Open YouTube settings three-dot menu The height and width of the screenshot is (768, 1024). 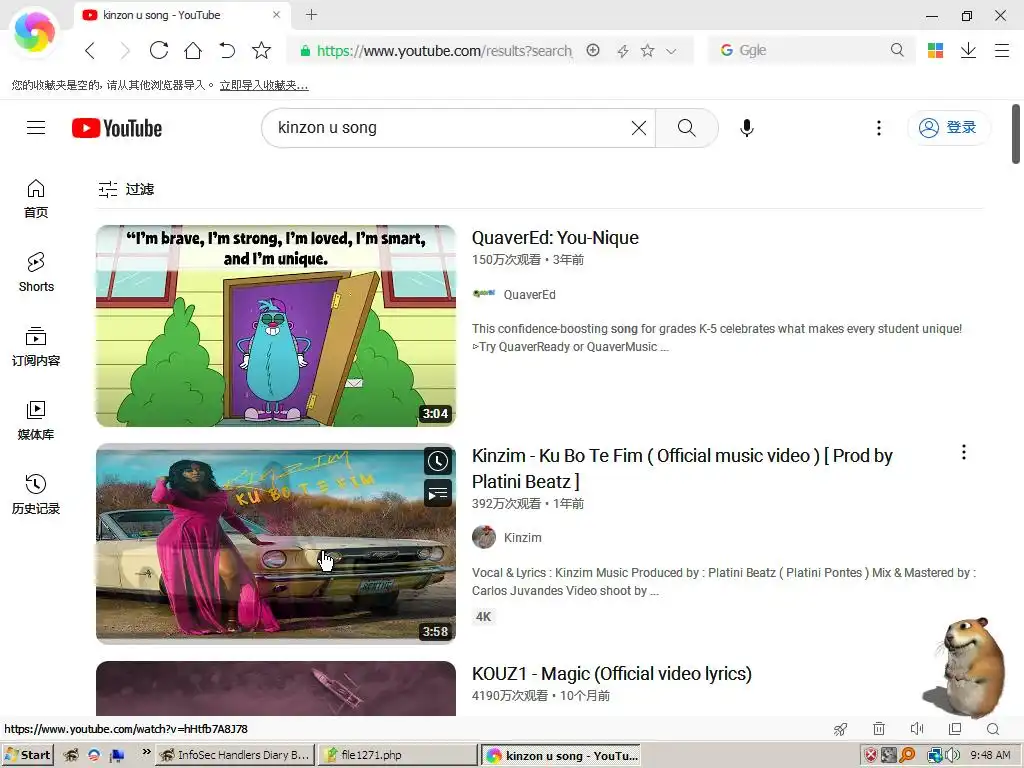(x=879, y=128)
